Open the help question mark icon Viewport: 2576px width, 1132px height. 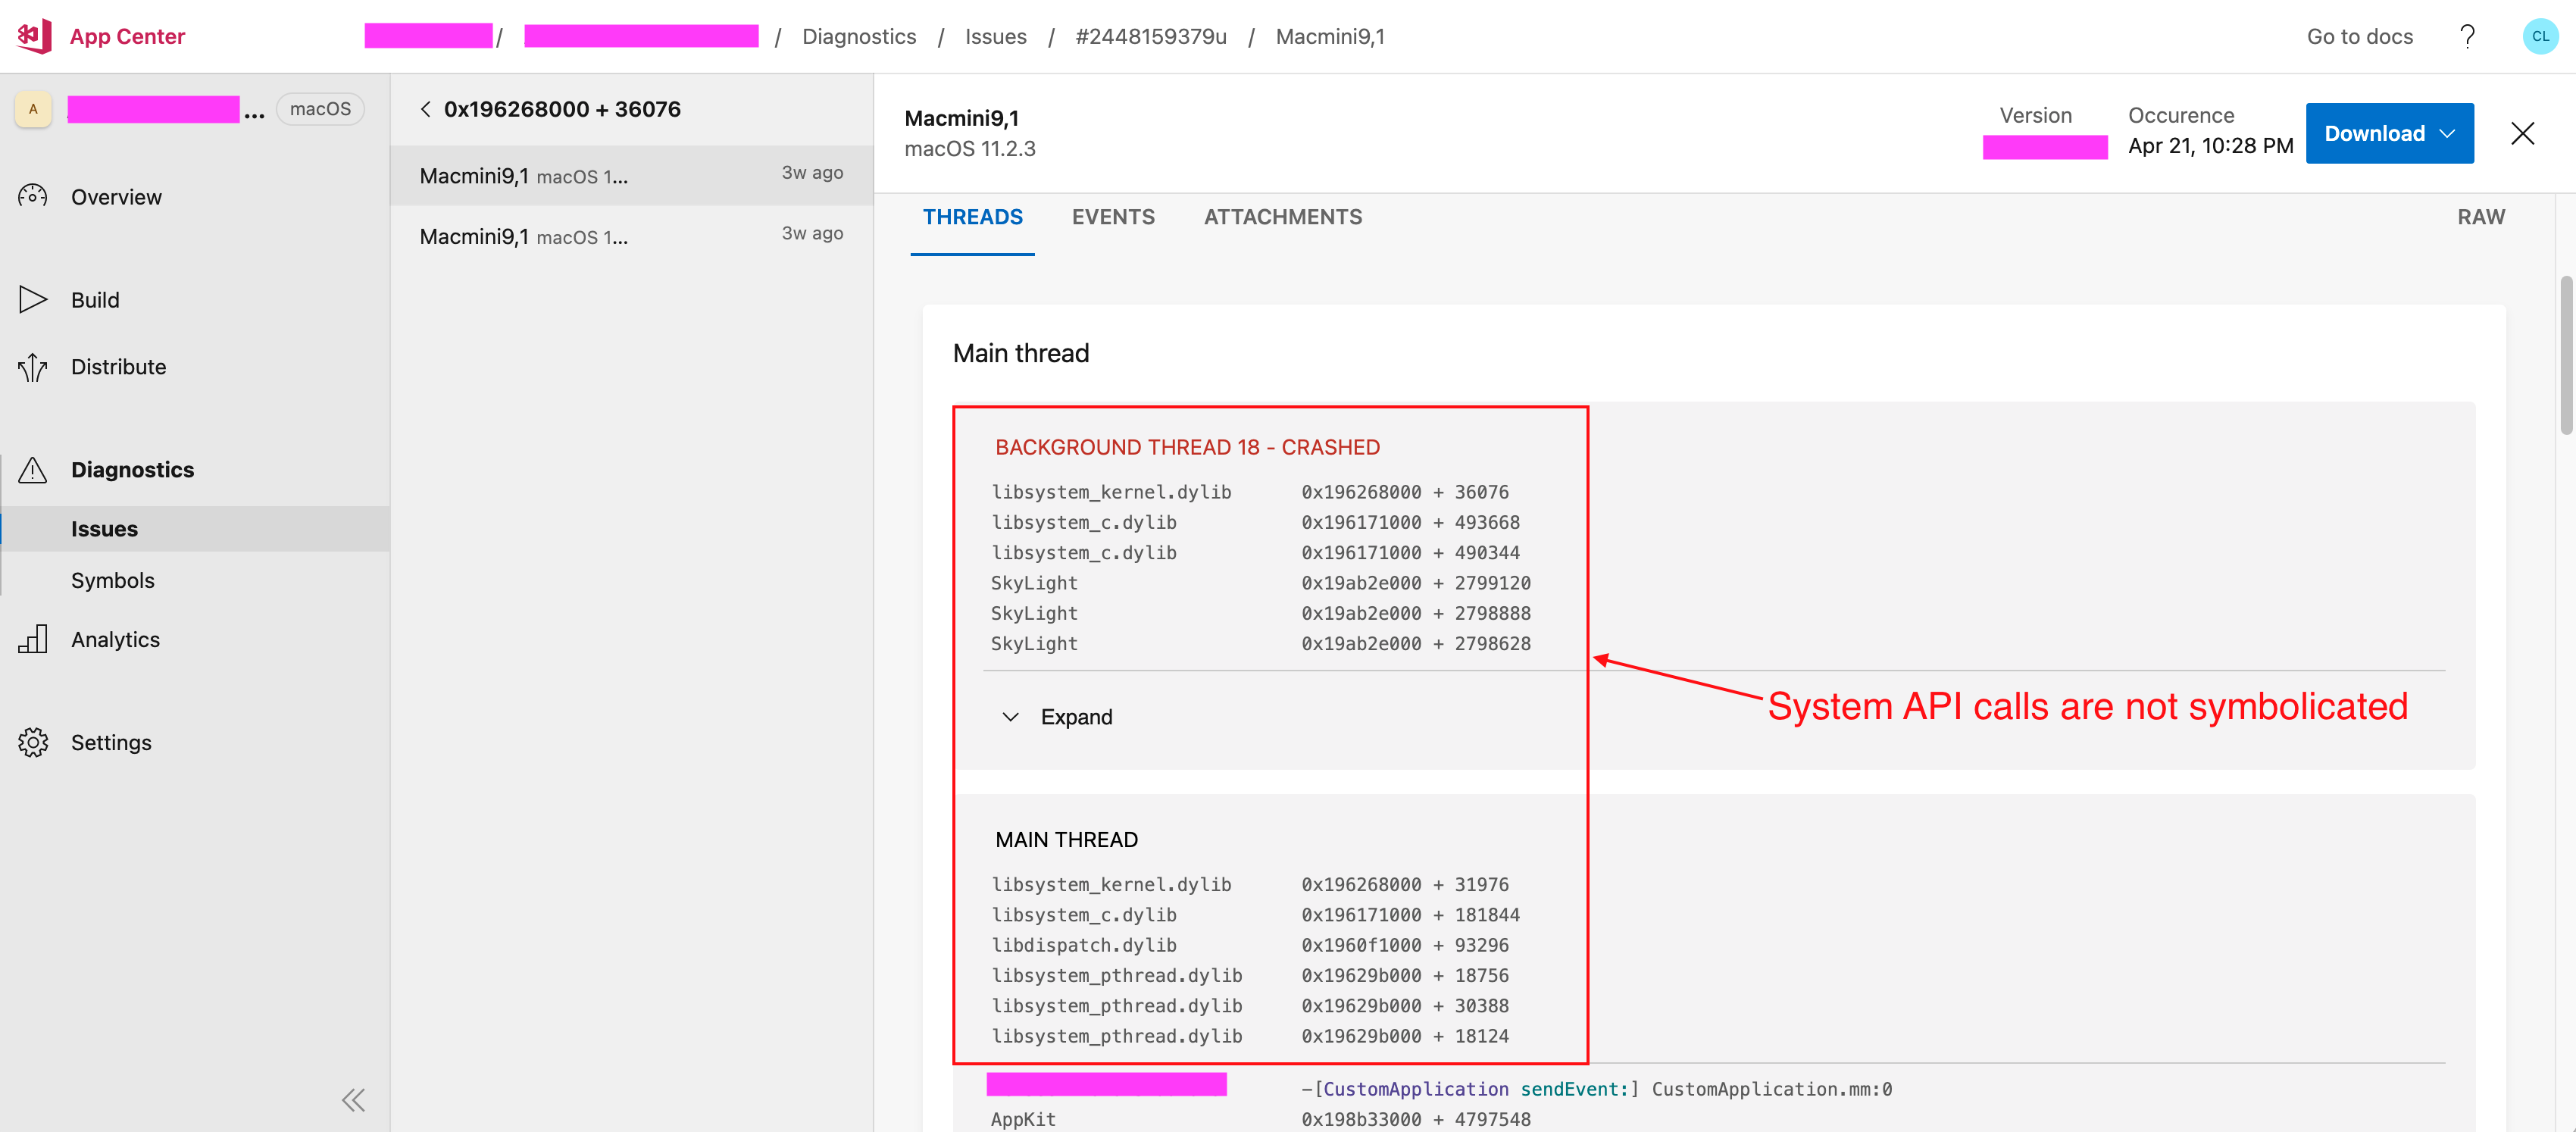tap(2467, 37)
